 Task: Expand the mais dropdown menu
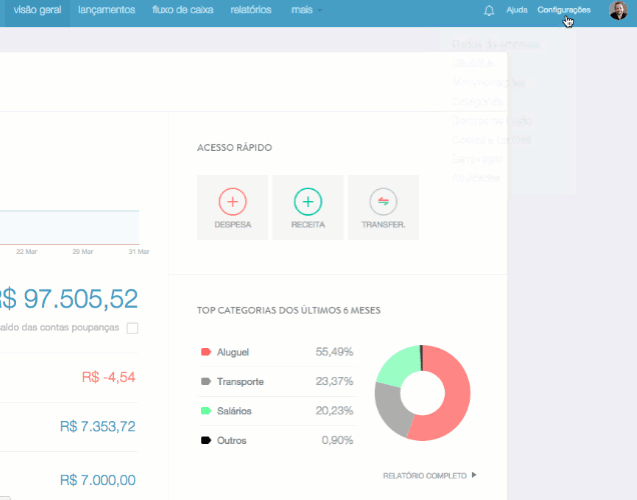click(307, 10)
